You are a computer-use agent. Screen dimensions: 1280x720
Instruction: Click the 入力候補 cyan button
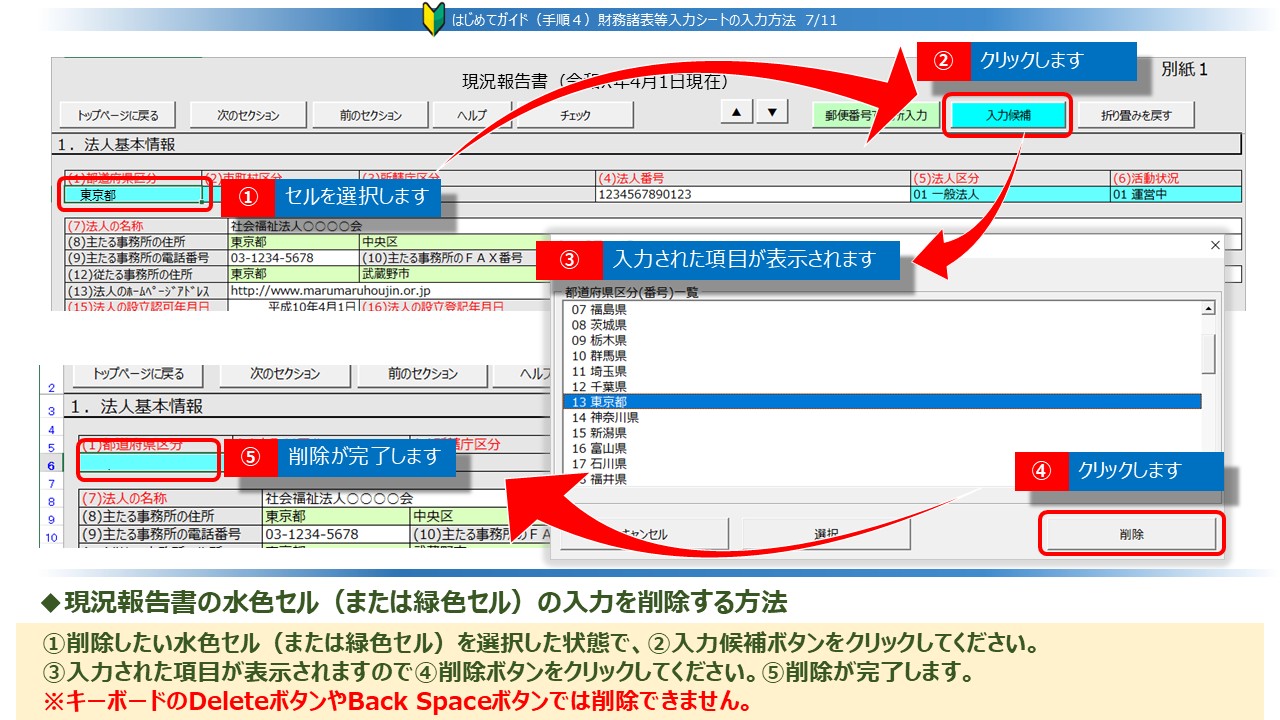click(1008, 115)
